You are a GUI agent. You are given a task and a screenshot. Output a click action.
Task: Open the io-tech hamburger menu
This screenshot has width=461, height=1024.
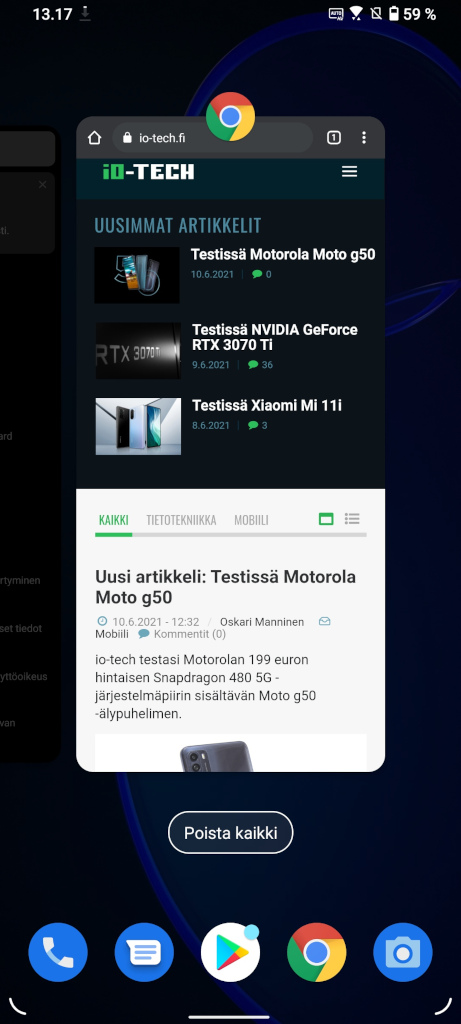click(349, 172)
